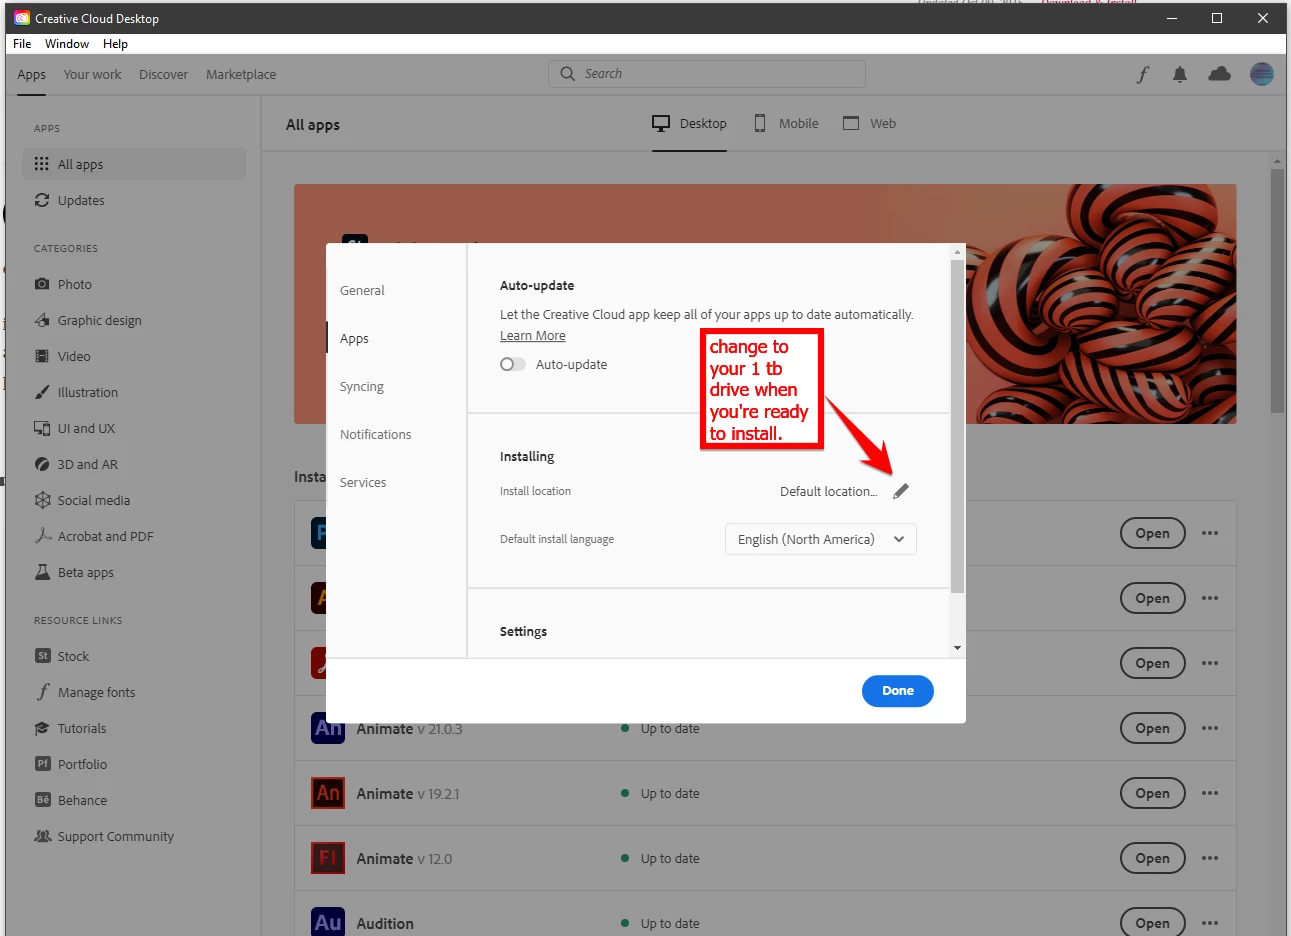Switch to the Discover tab

tap(163, 75)
